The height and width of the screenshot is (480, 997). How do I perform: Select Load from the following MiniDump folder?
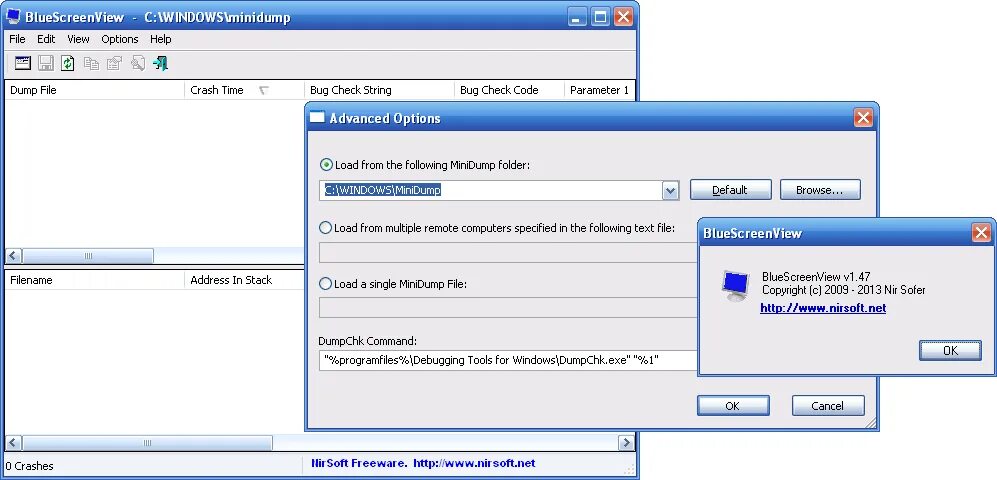point(326,165)
